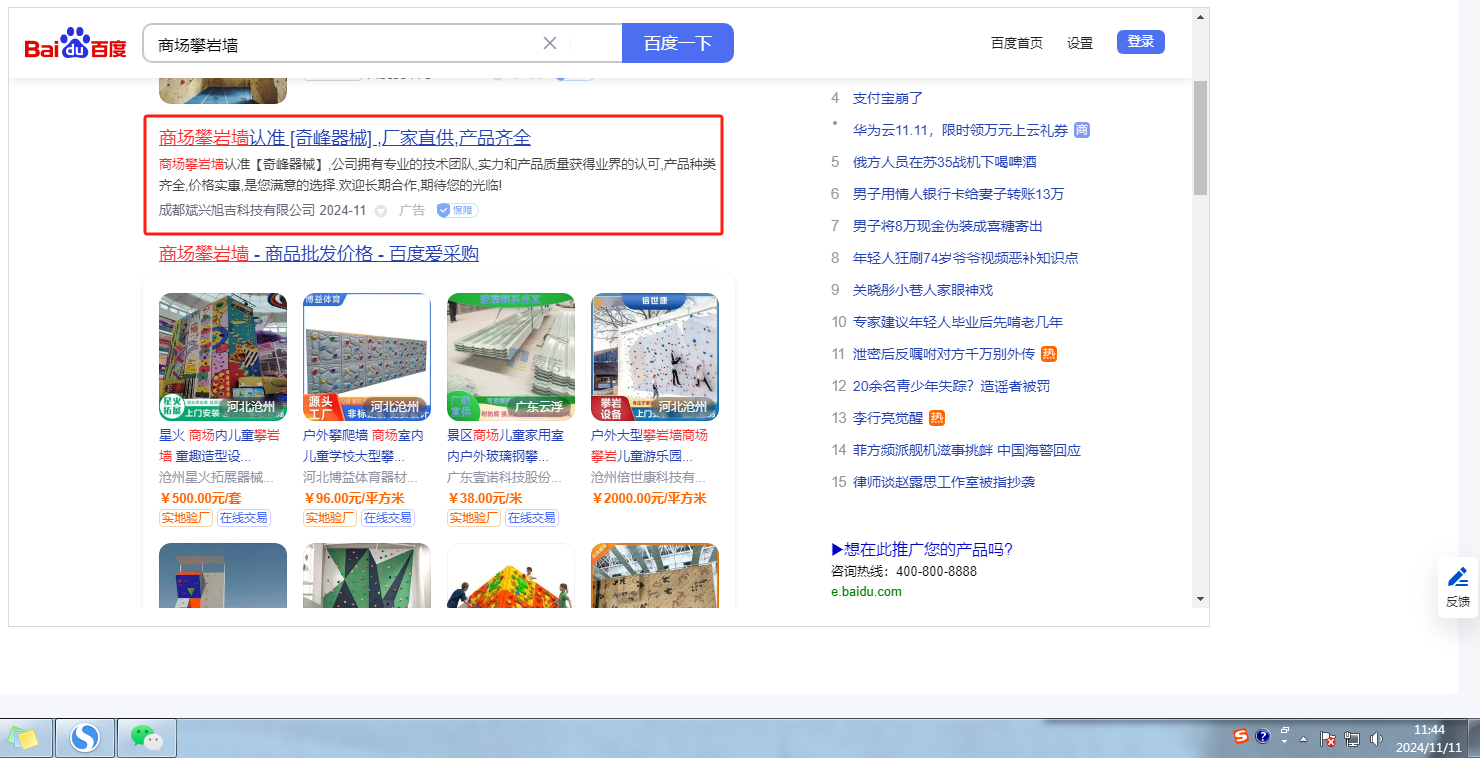
Task: Open the 博益体育 climbing wall product image
Action: [x=367, y=357]
